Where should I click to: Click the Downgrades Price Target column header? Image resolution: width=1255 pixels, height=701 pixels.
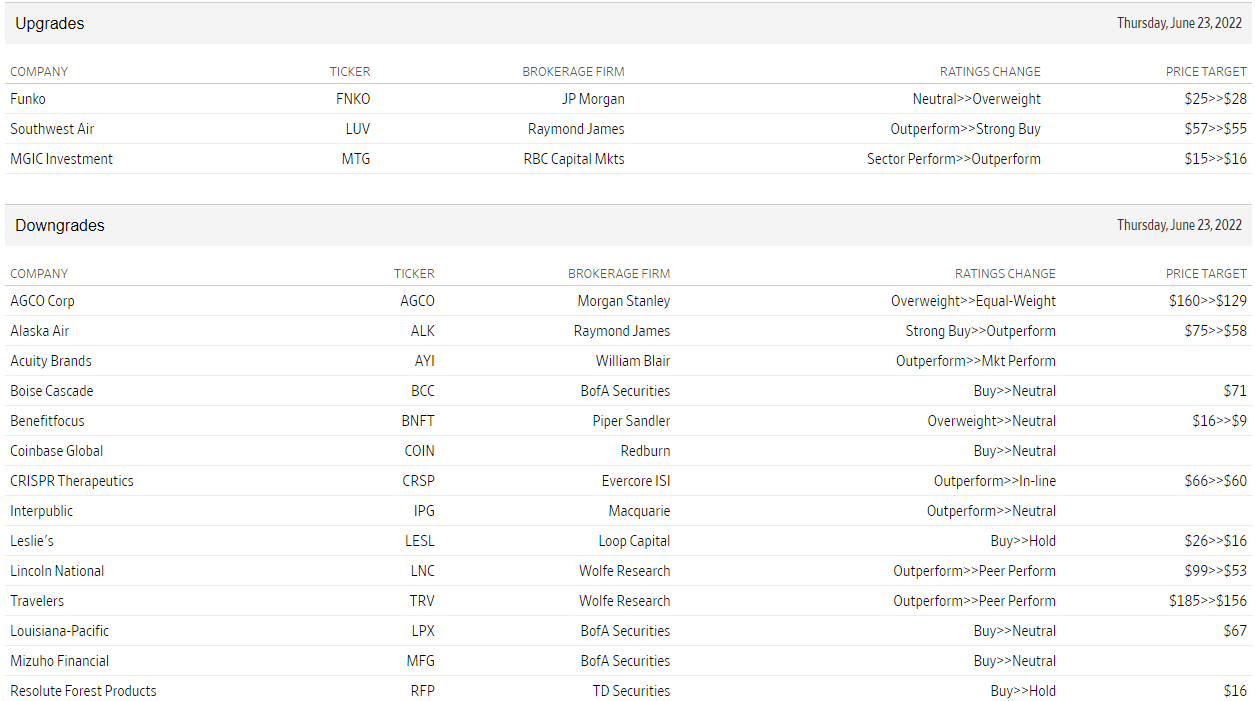(x=1206, y=274)
